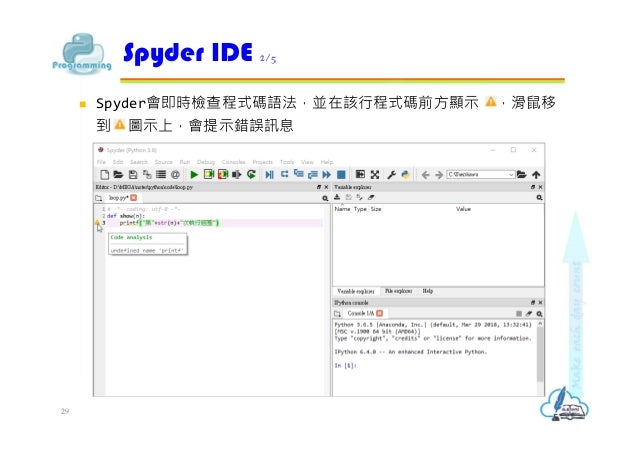
Task: Click the warning icon beside line 3
Action: point(97,223)
